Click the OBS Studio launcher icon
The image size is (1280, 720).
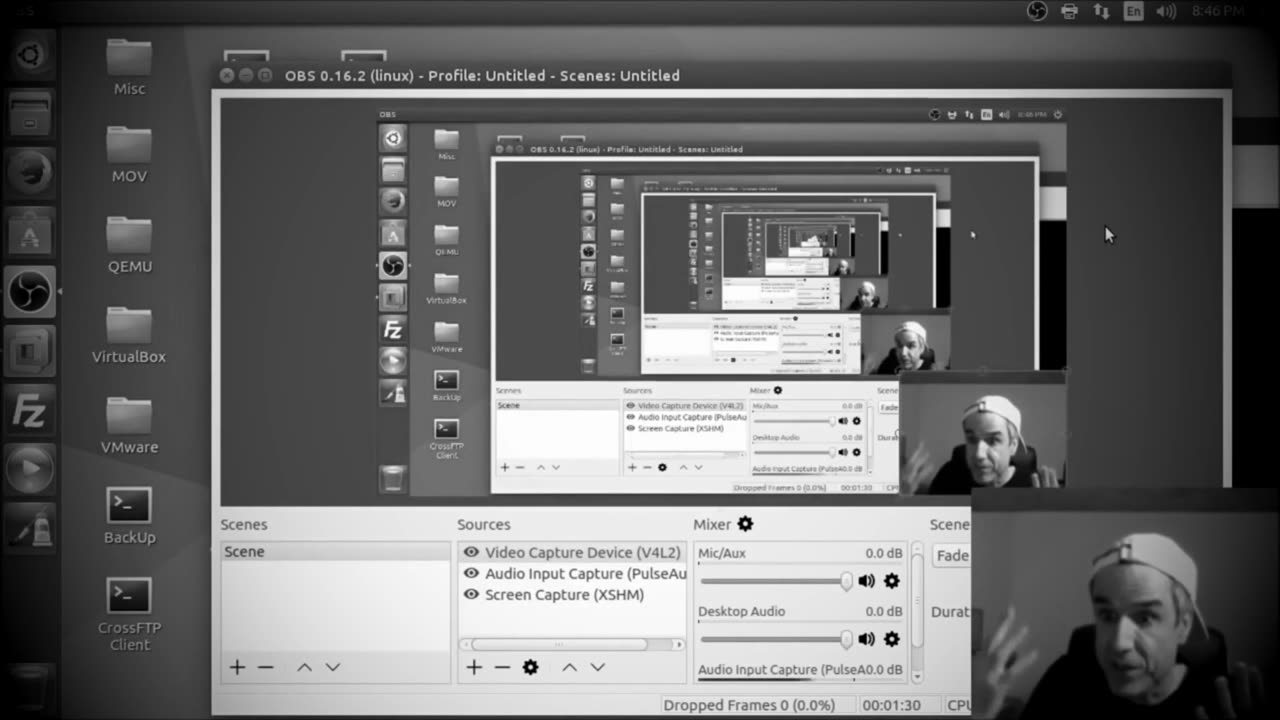(x=30, y=293)
